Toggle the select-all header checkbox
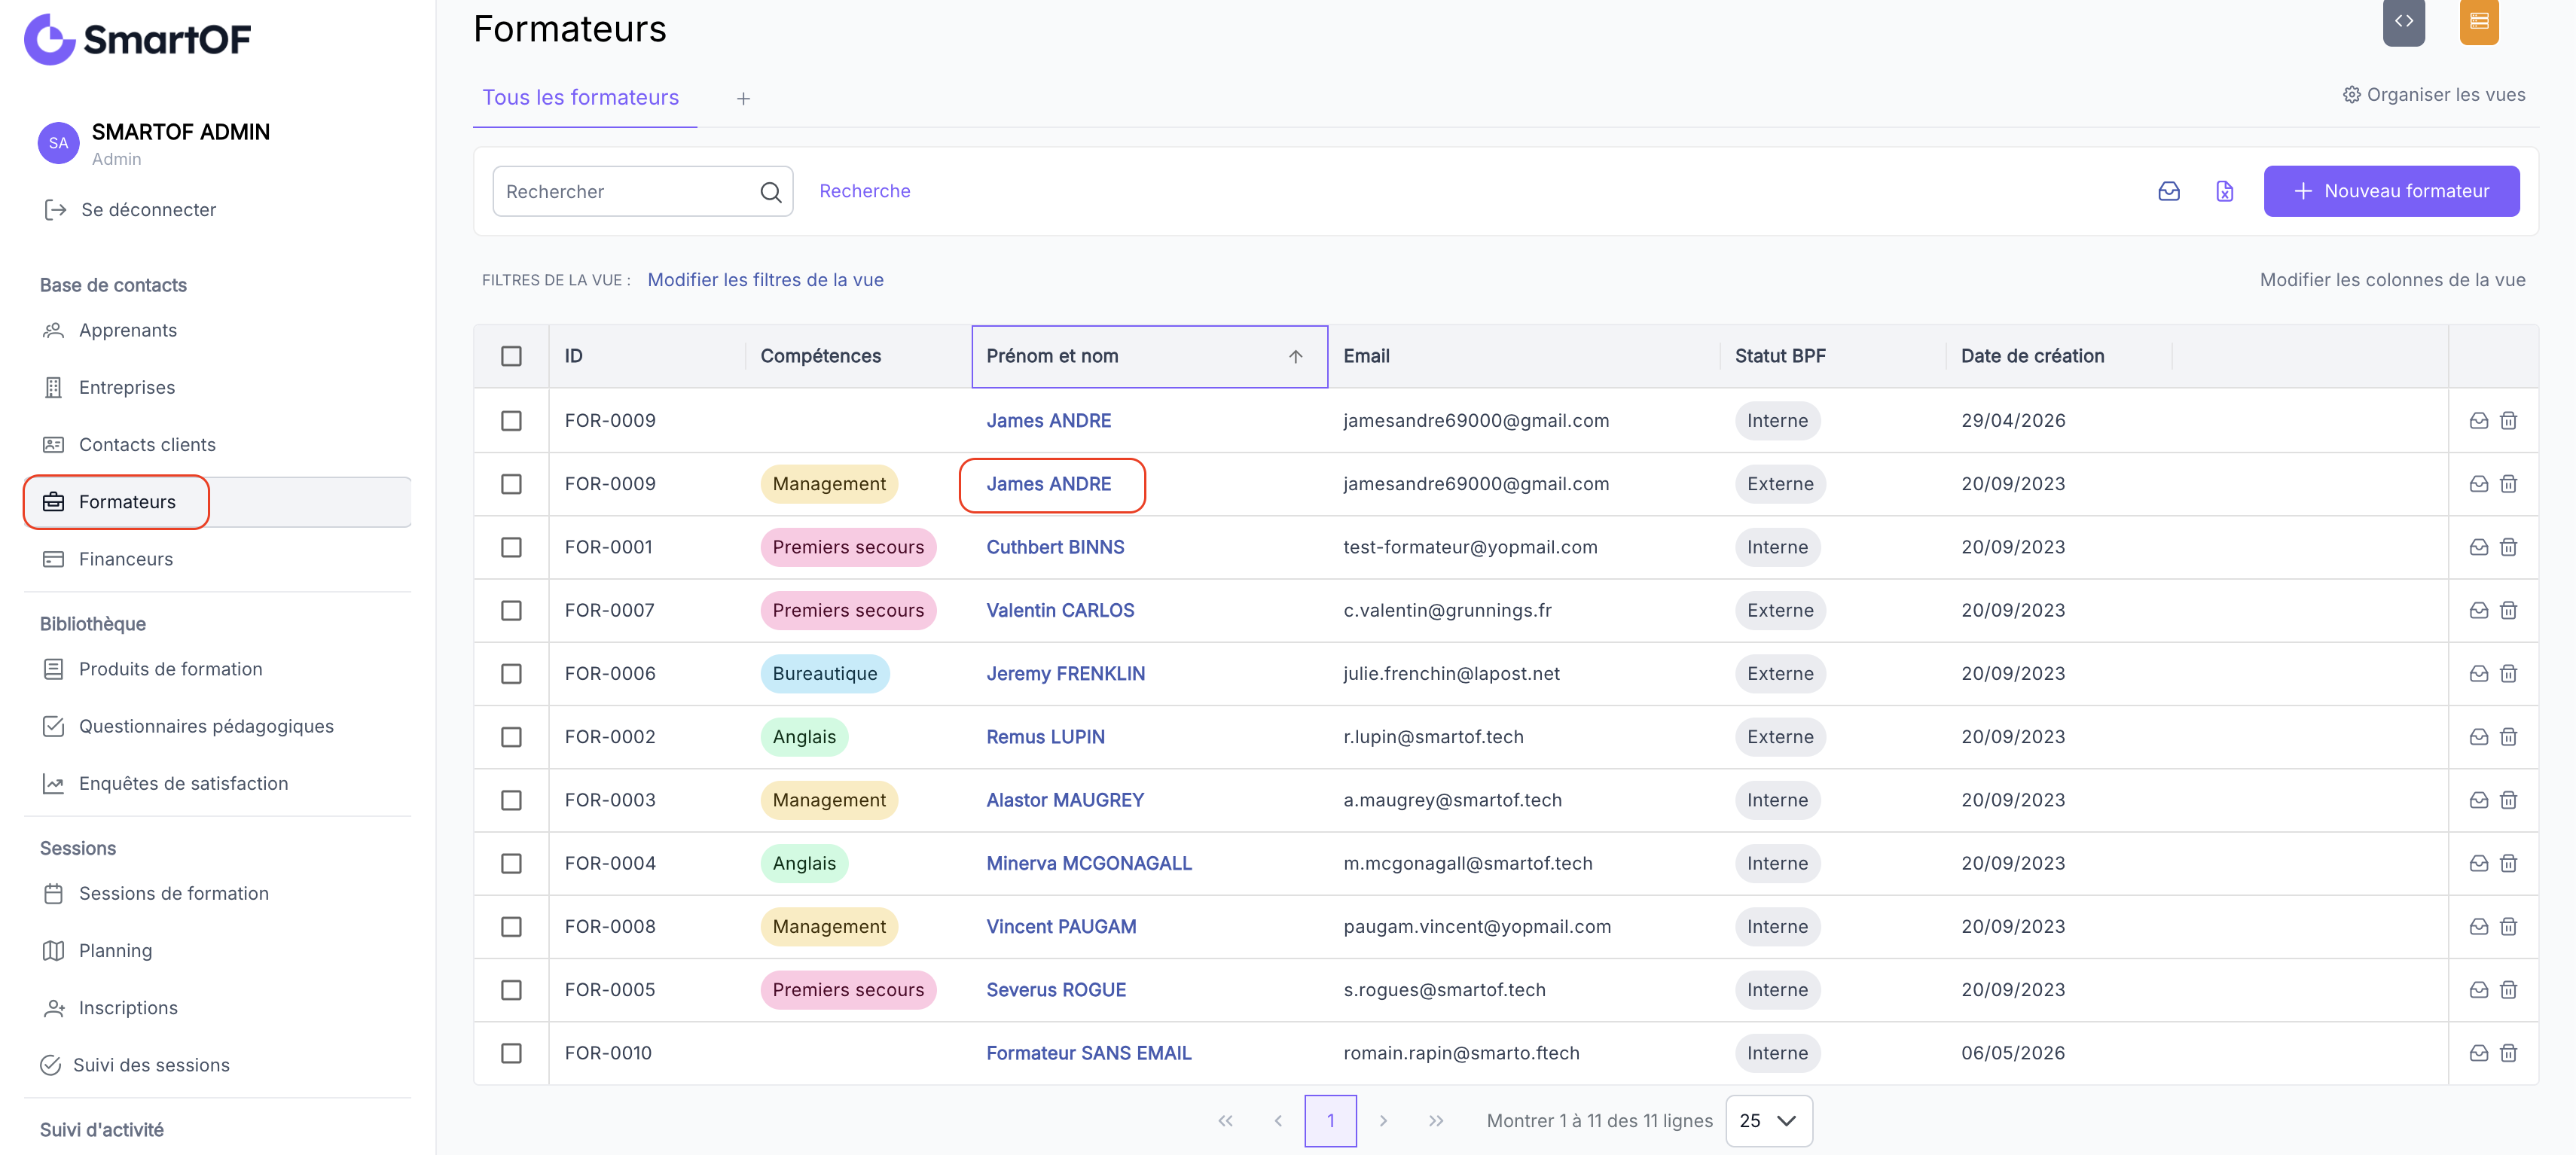This screenshot has height=1155, width=2576. (x=511, y=356)
